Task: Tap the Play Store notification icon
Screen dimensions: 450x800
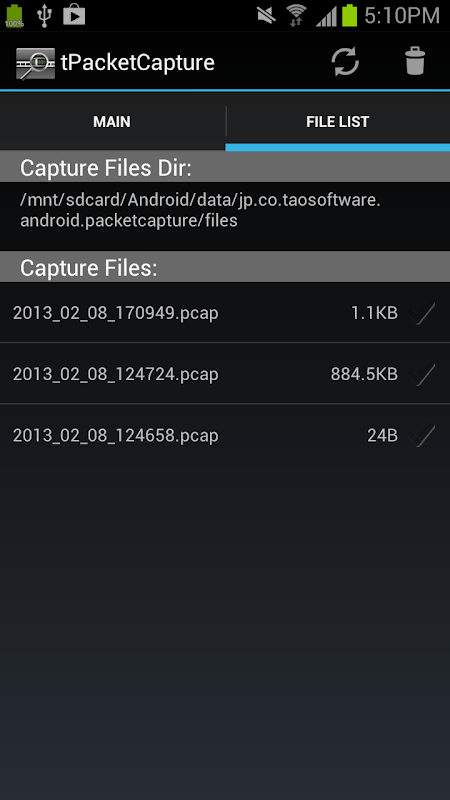Action: pos(74,15)
